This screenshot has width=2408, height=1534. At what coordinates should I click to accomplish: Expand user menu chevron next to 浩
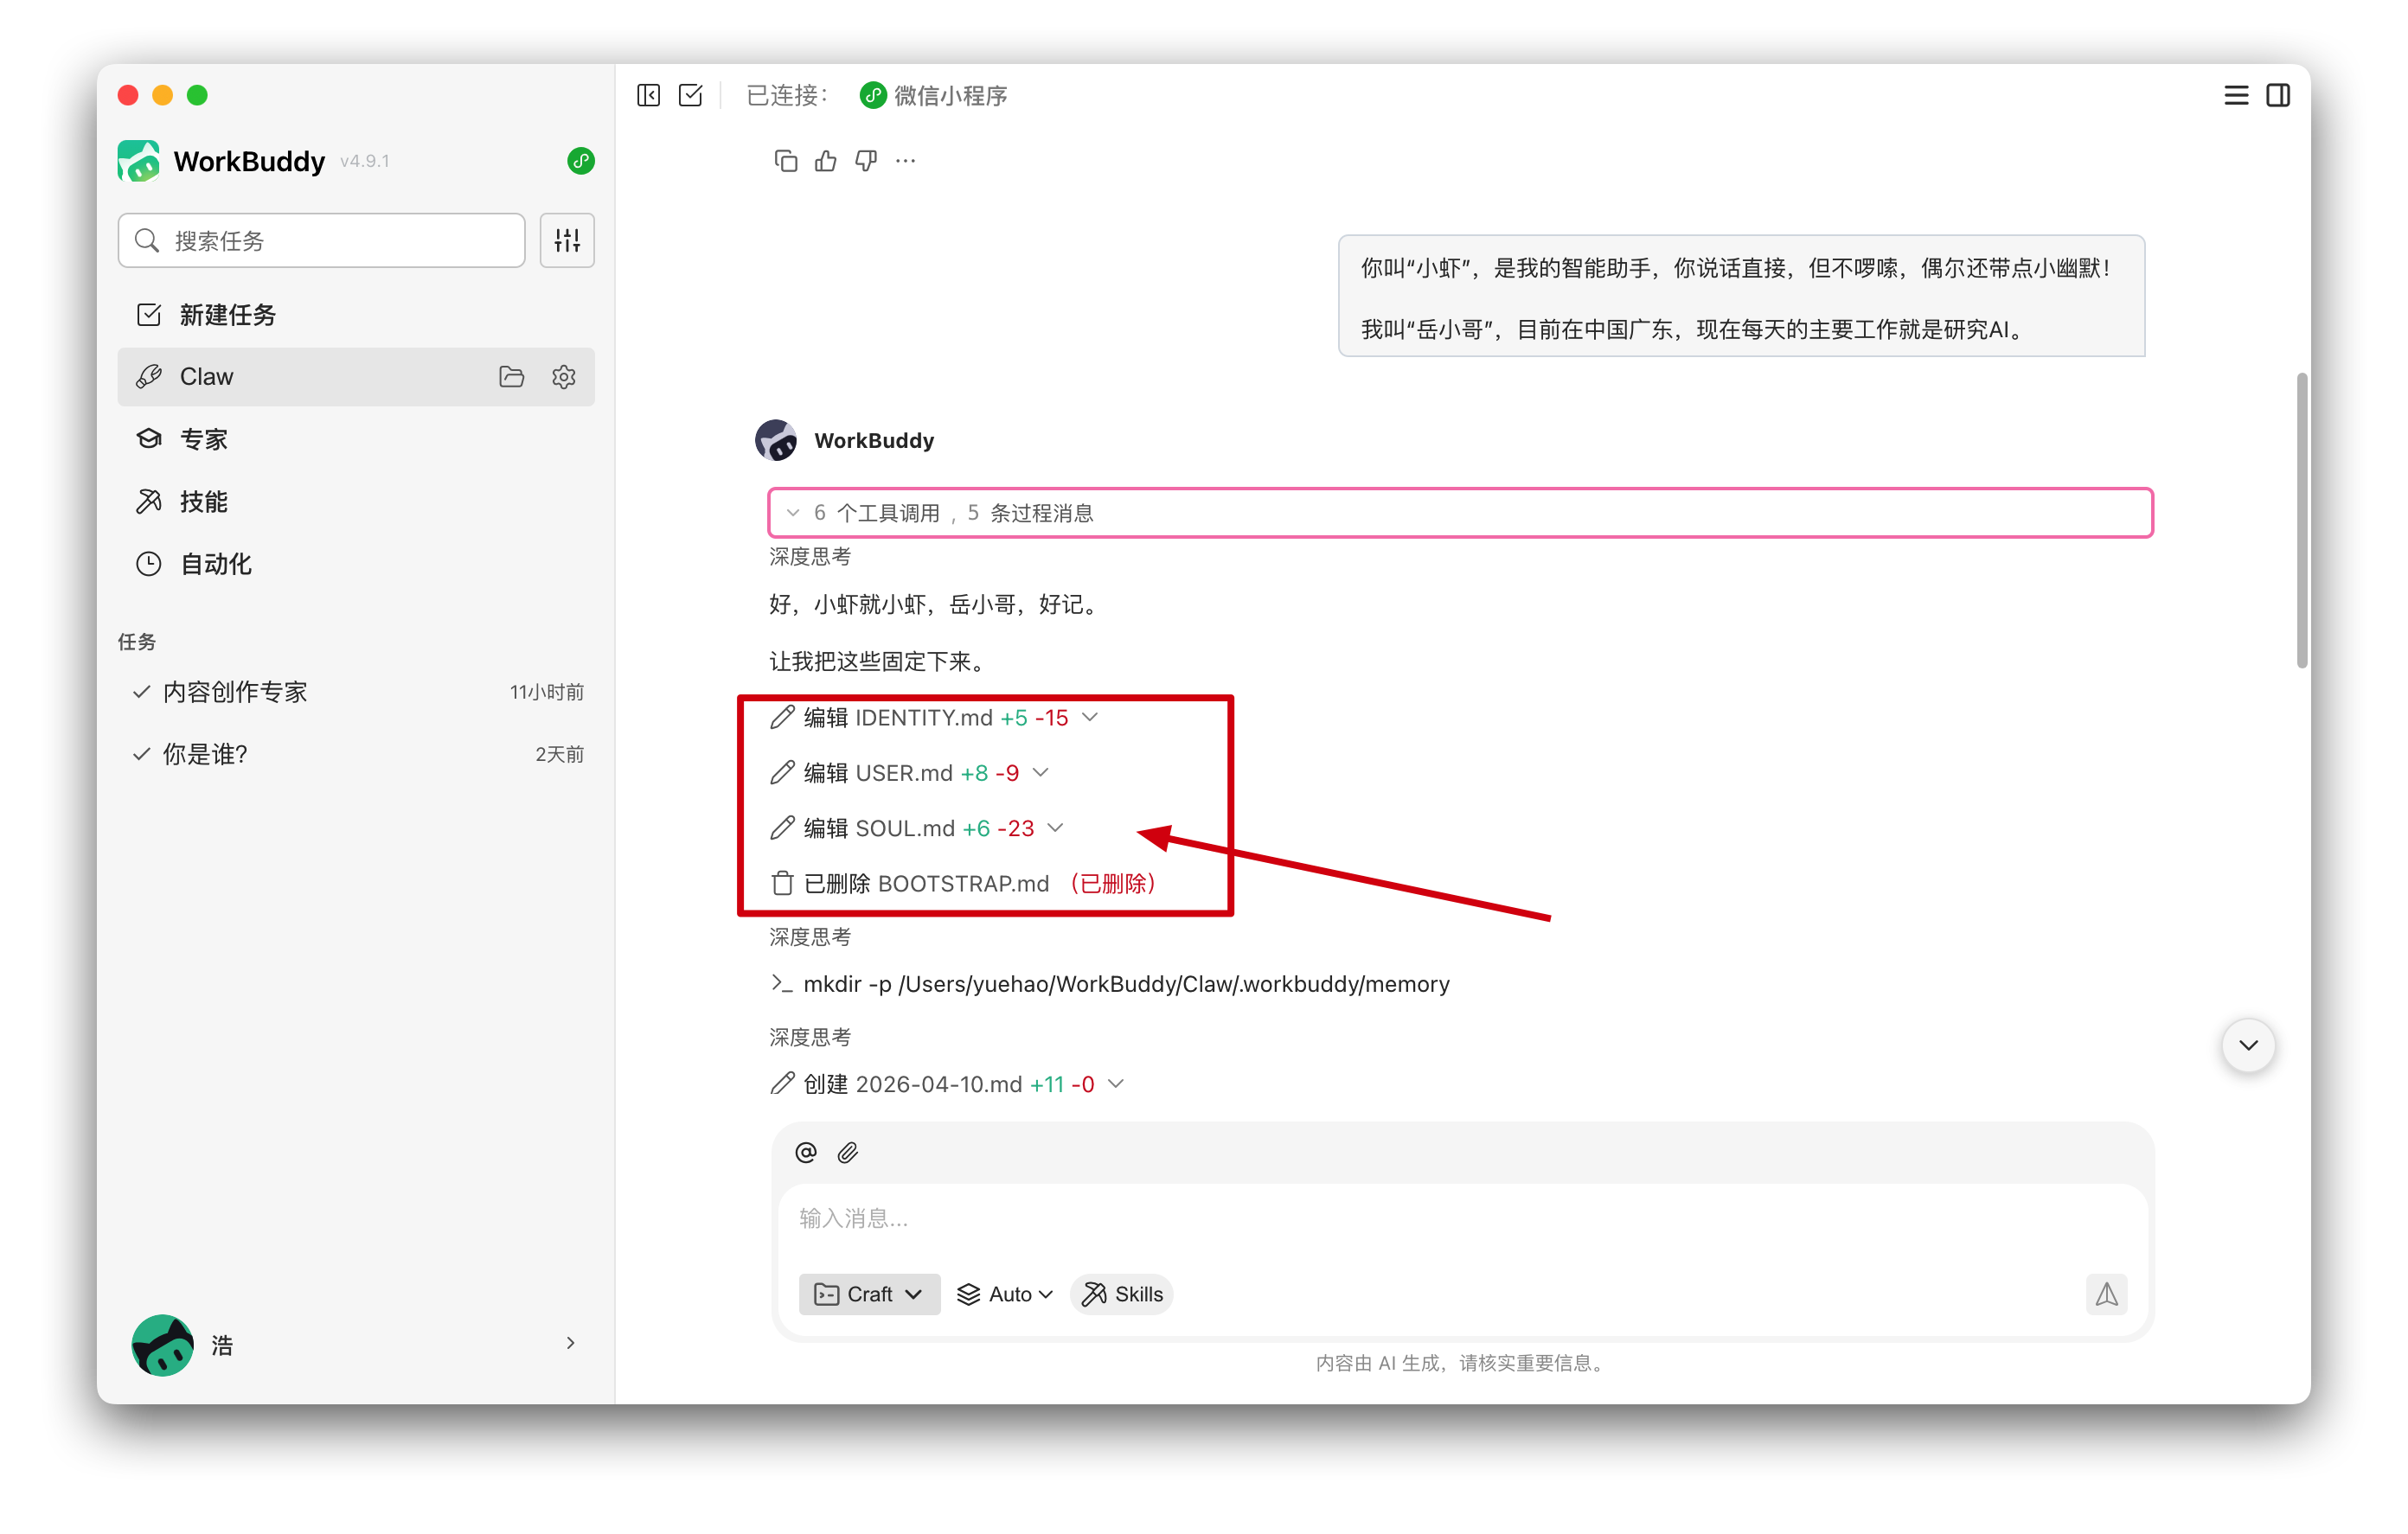571,1344
